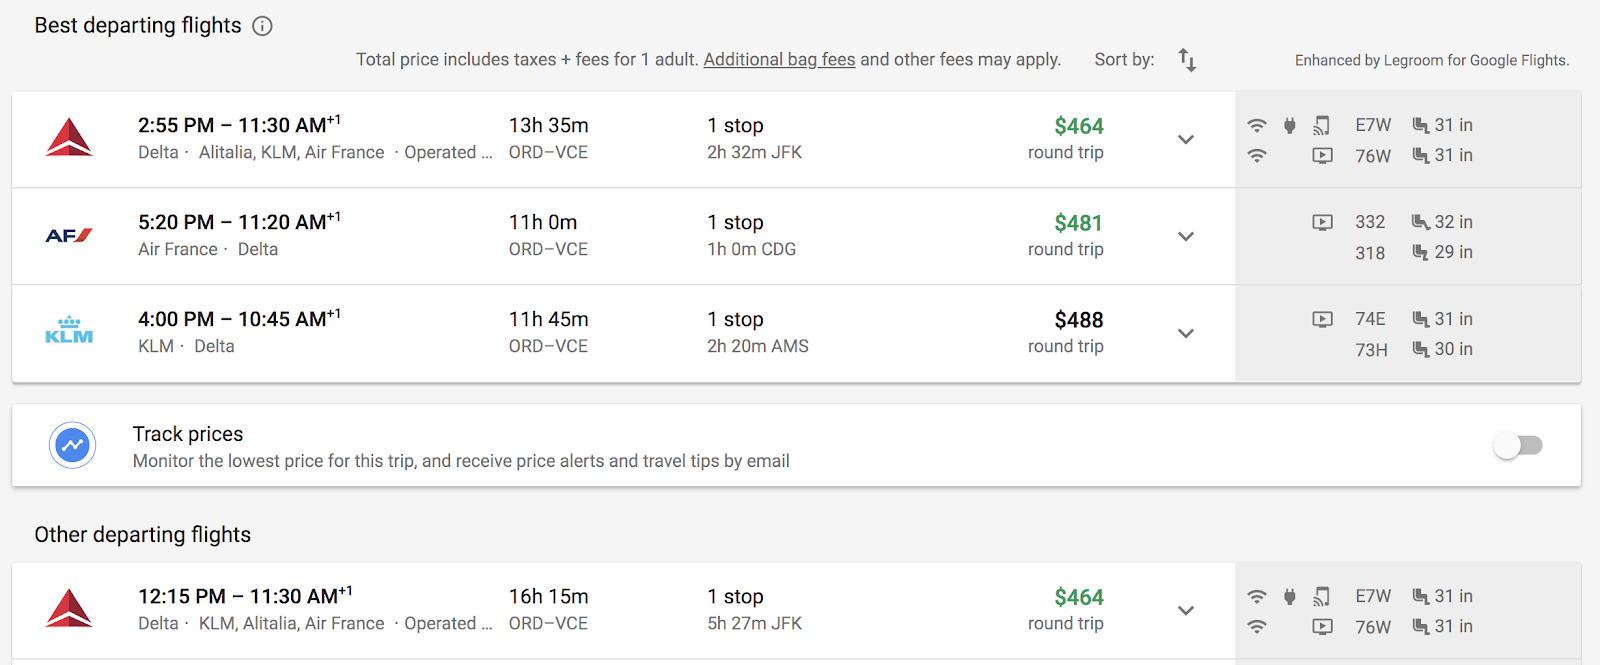Click the KLM logo

click(x=69, y=331)
